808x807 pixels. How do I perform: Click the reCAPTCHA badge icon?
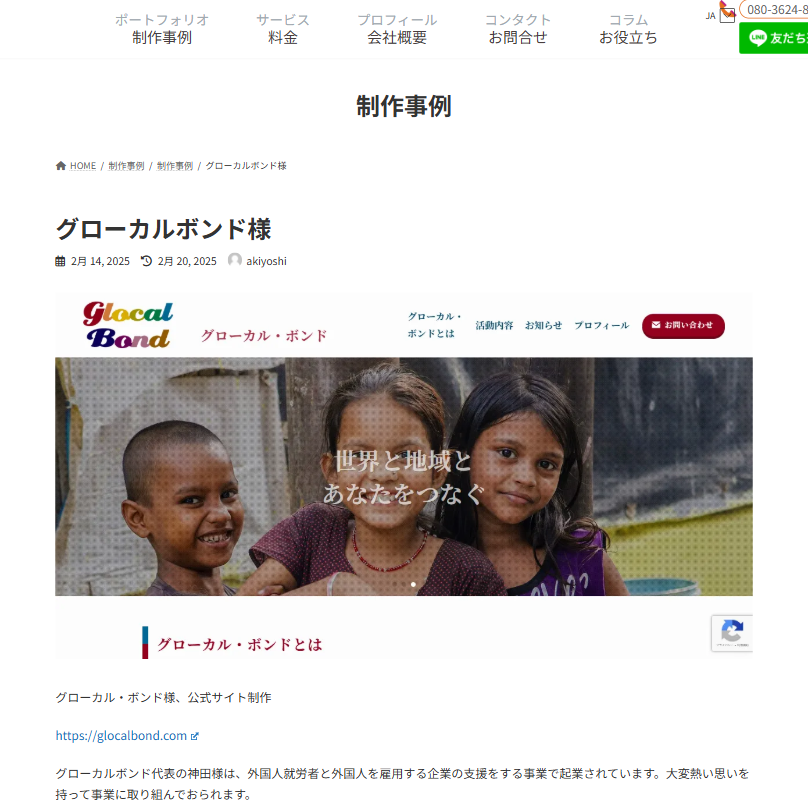(x=732, y=633)
